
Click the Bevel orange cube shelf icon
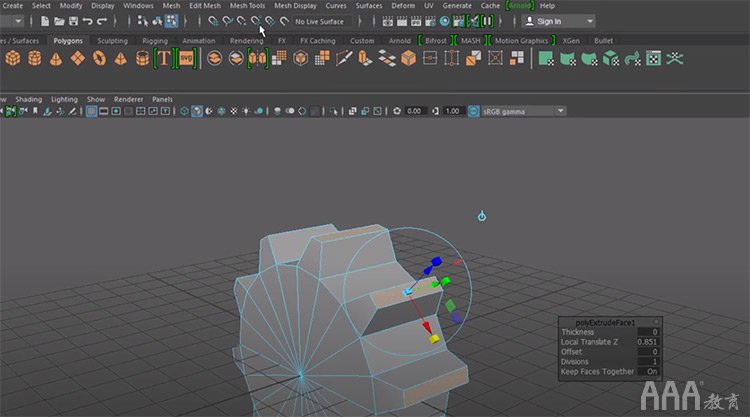[408, 58]
